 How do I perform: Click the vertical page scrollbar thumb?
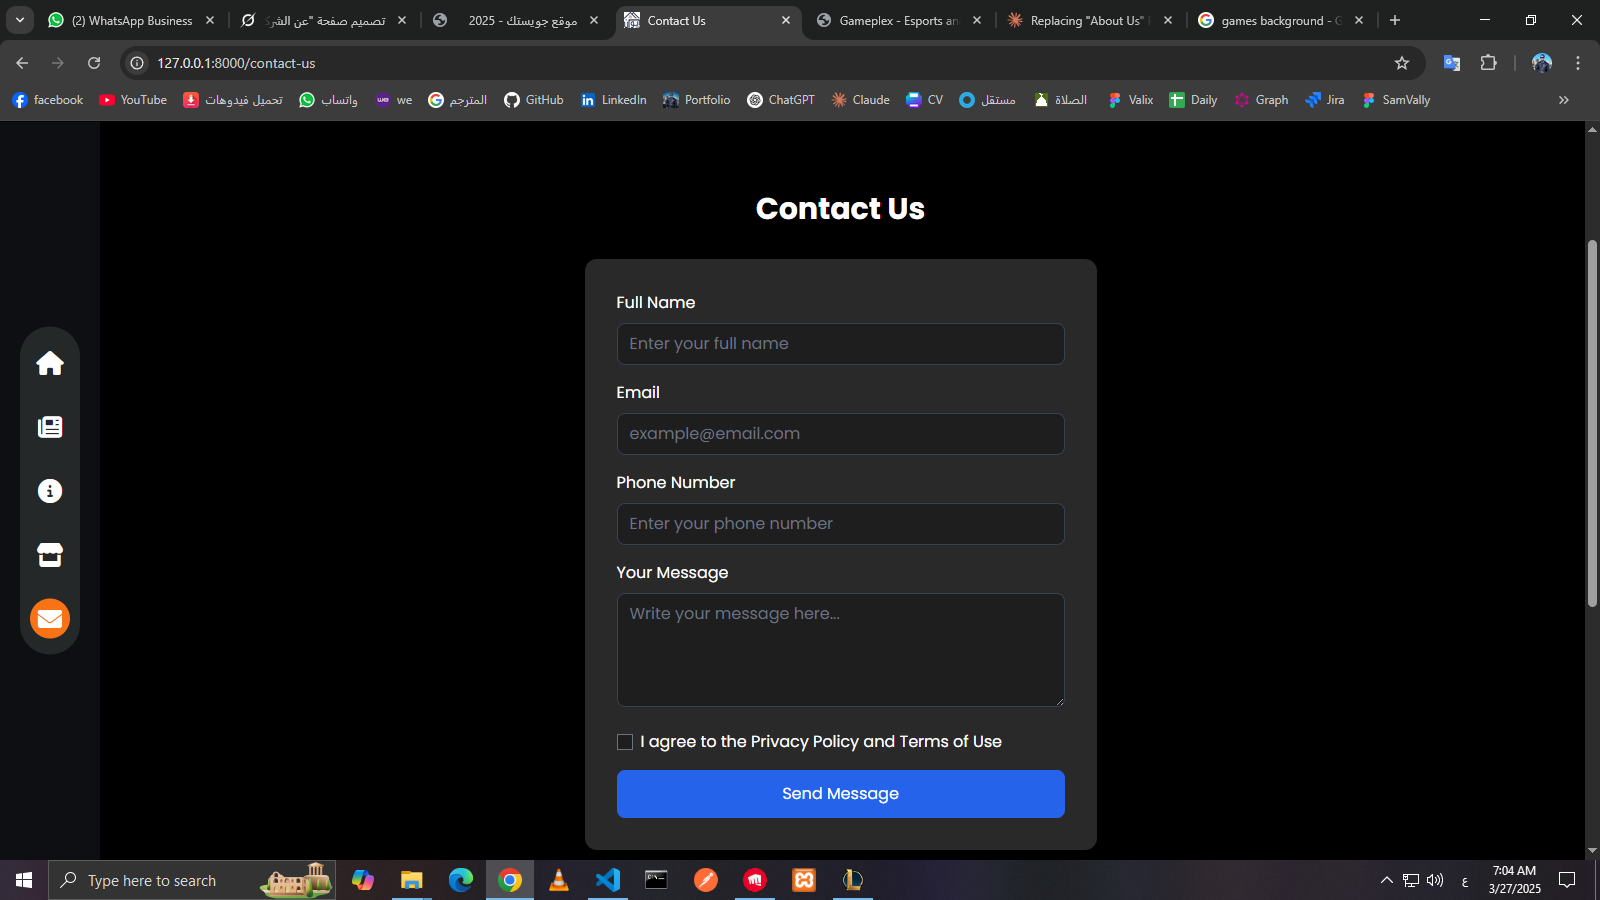coord(1592,420)
